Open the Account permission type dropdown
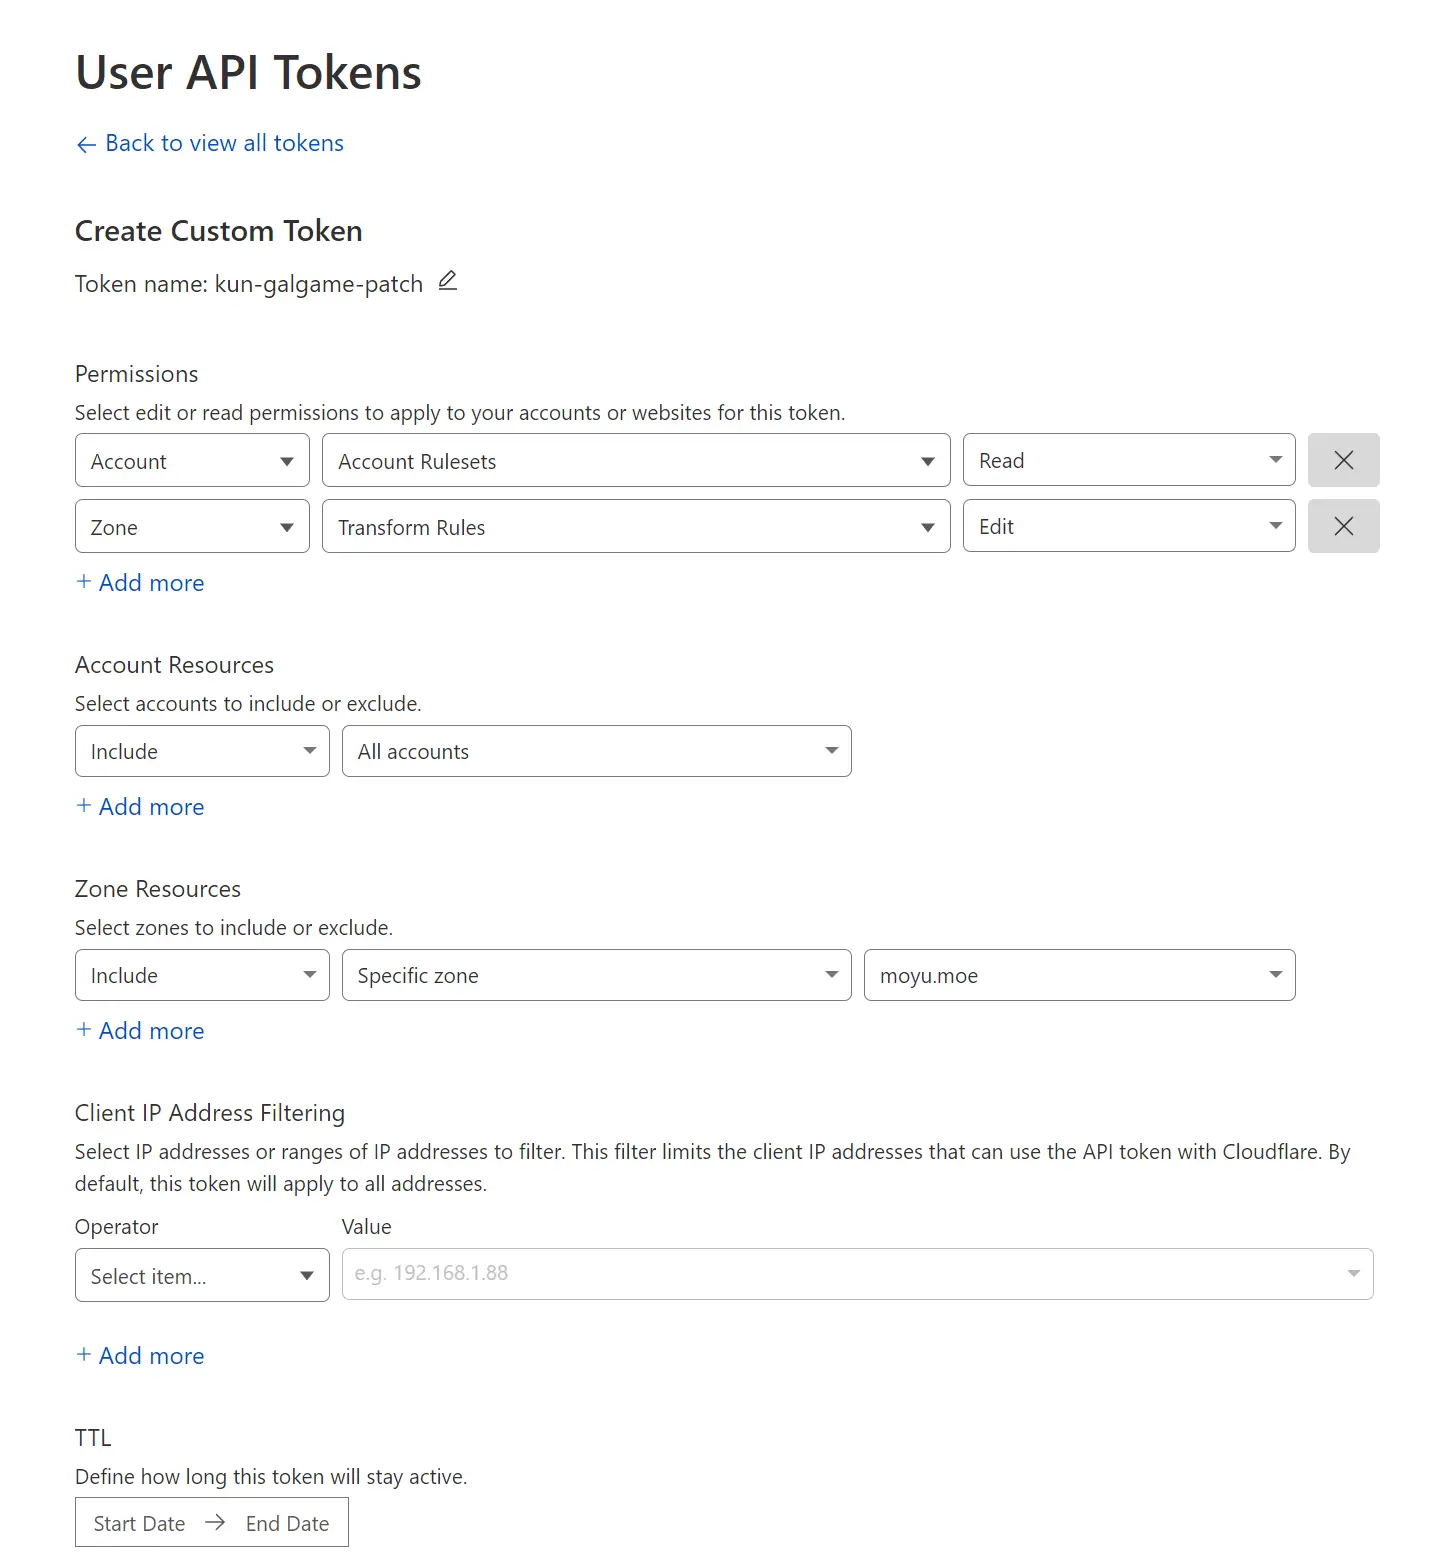This screenshot has width=1435, height=1564. [192, 461]
